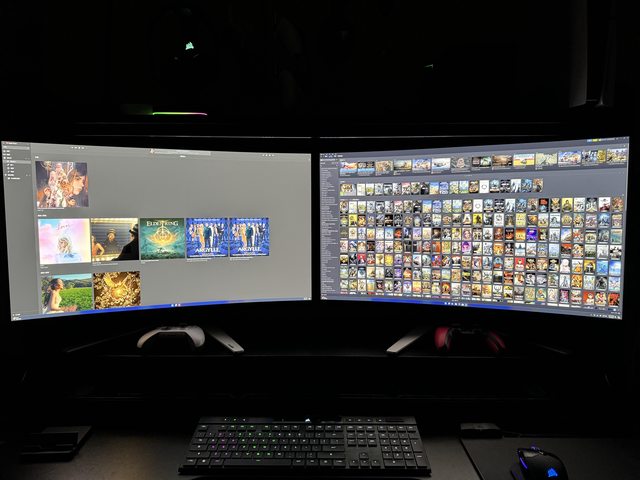Select first landscape thumbnail in right window's top row
This screenshot has height=480, width=640.
[348, 168]
